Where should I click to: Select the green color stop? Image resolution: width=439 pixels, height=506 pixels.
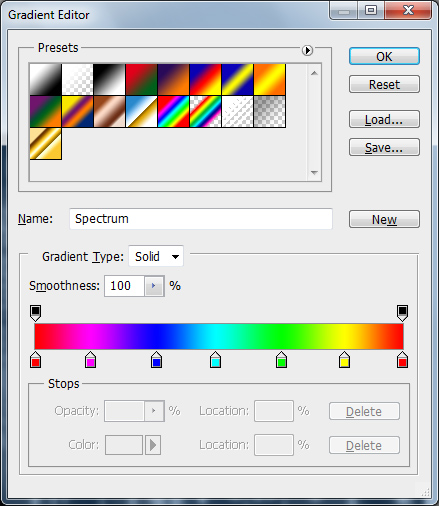tap(281, 359)
